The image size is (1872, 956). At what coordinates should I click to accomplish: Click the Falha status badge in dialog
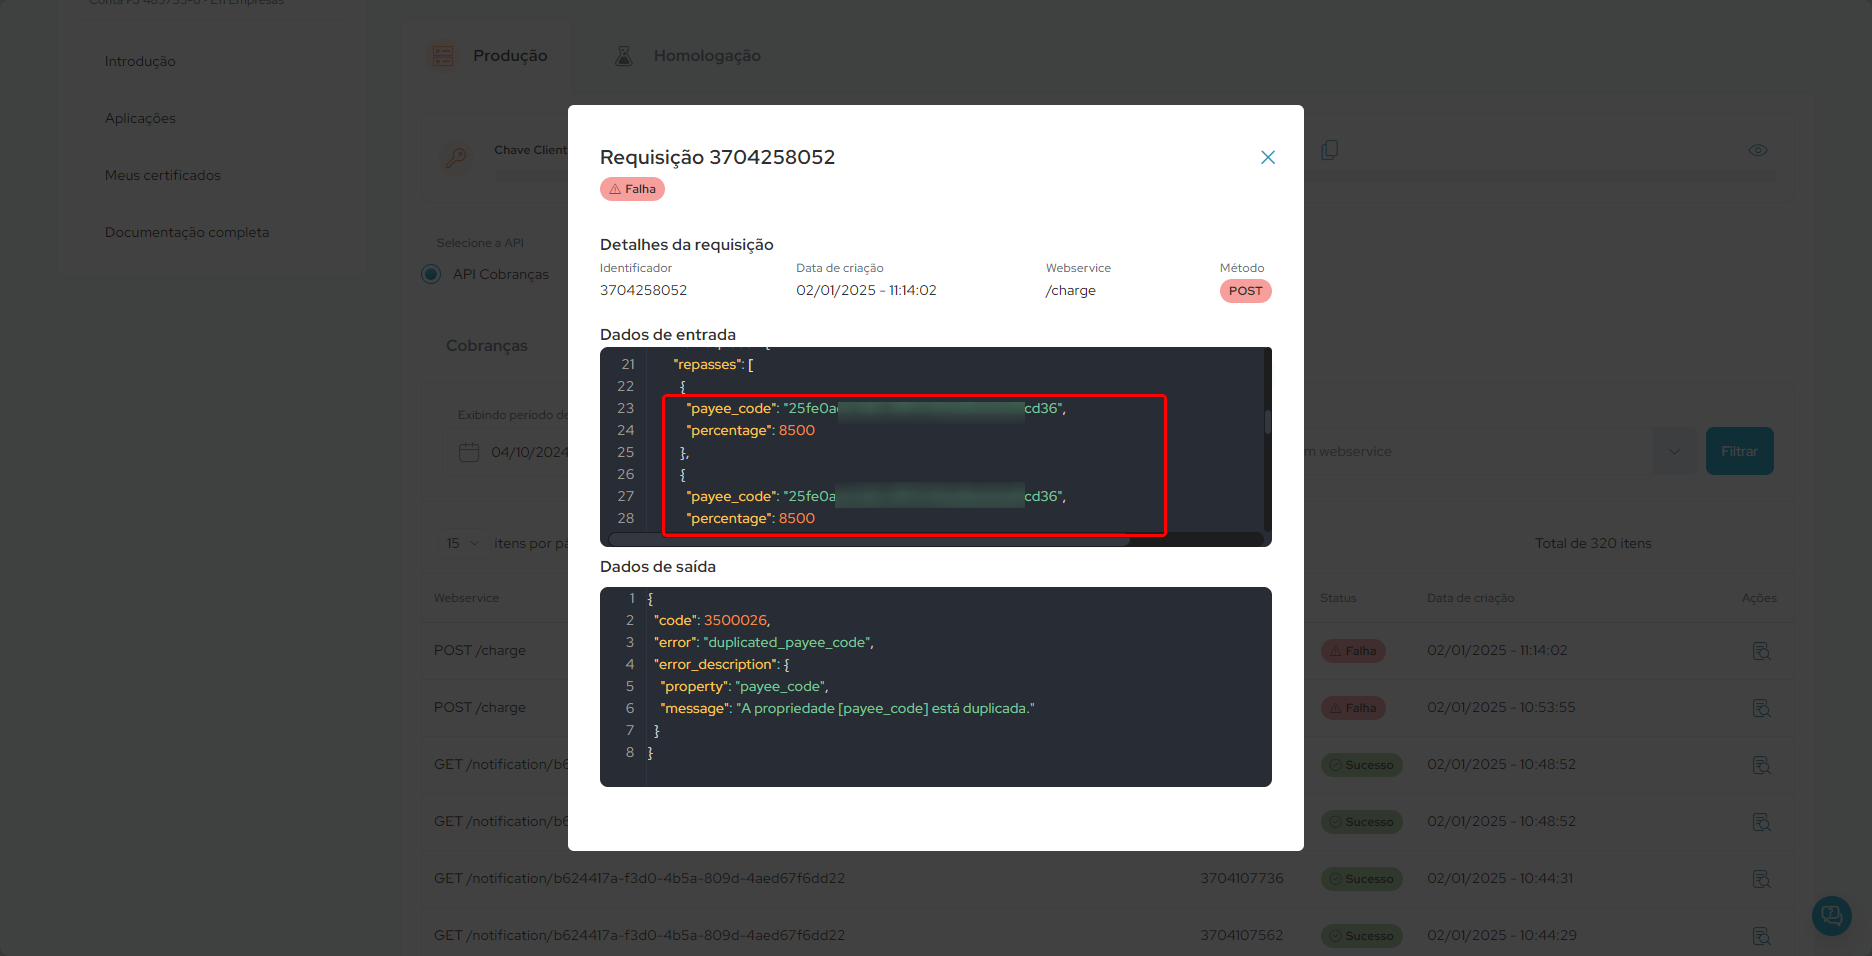(632, 189)
